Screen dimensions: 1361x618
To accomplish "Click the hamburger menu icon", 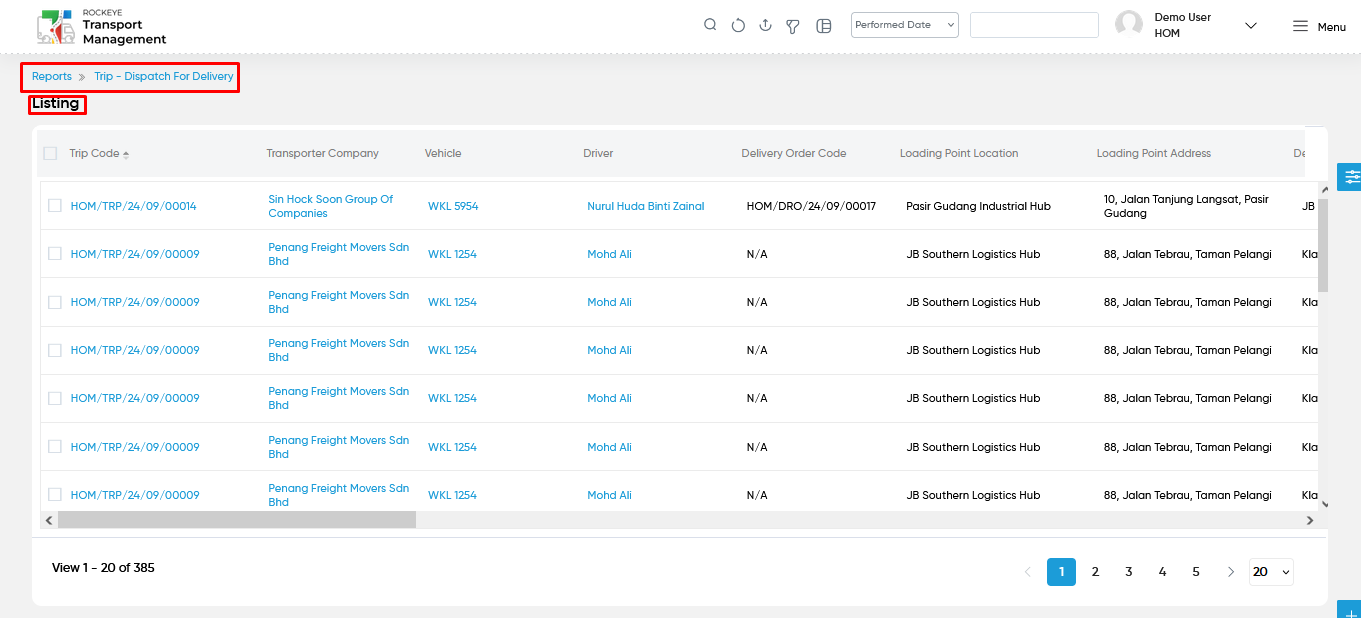I will [1300, 26].
